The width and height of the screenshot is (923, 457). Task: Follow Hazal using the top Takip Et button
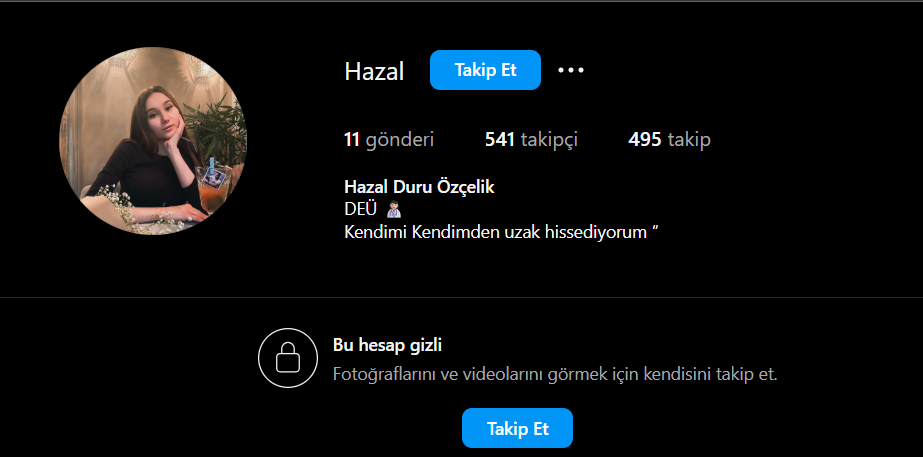[x=485, y=70]
